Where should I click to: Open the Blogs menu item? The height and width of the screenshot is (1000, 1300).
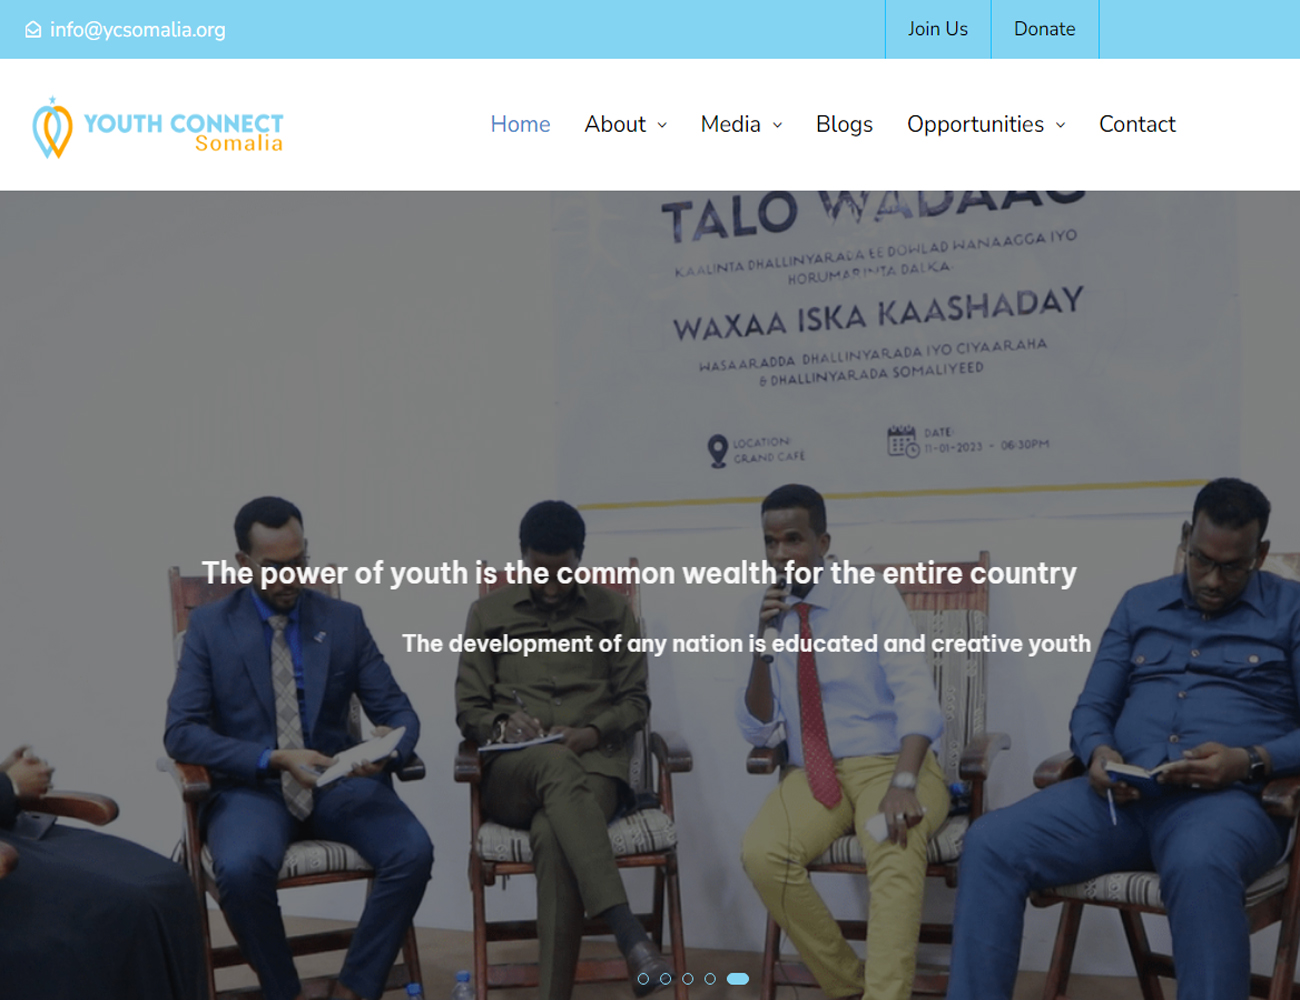point(844,124)
